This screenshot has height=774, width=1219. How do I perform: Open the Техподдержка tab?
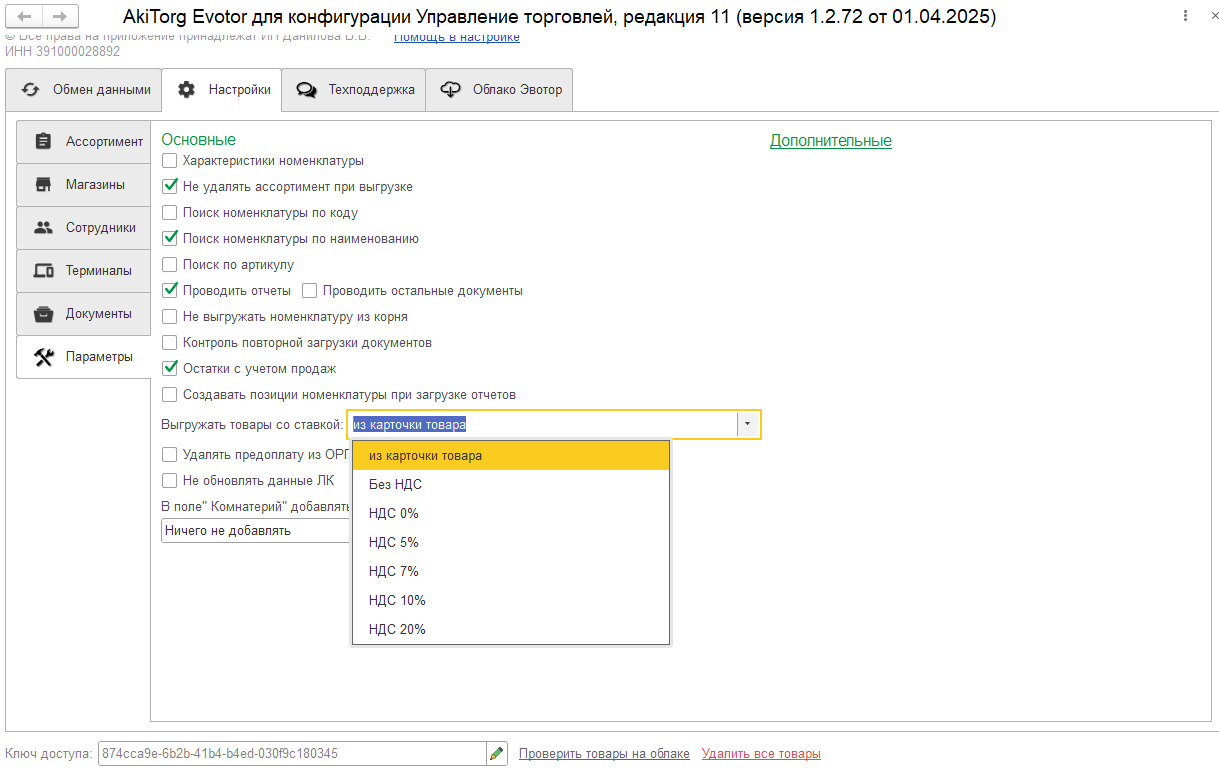pyautogui.click(x=354, y=90)
